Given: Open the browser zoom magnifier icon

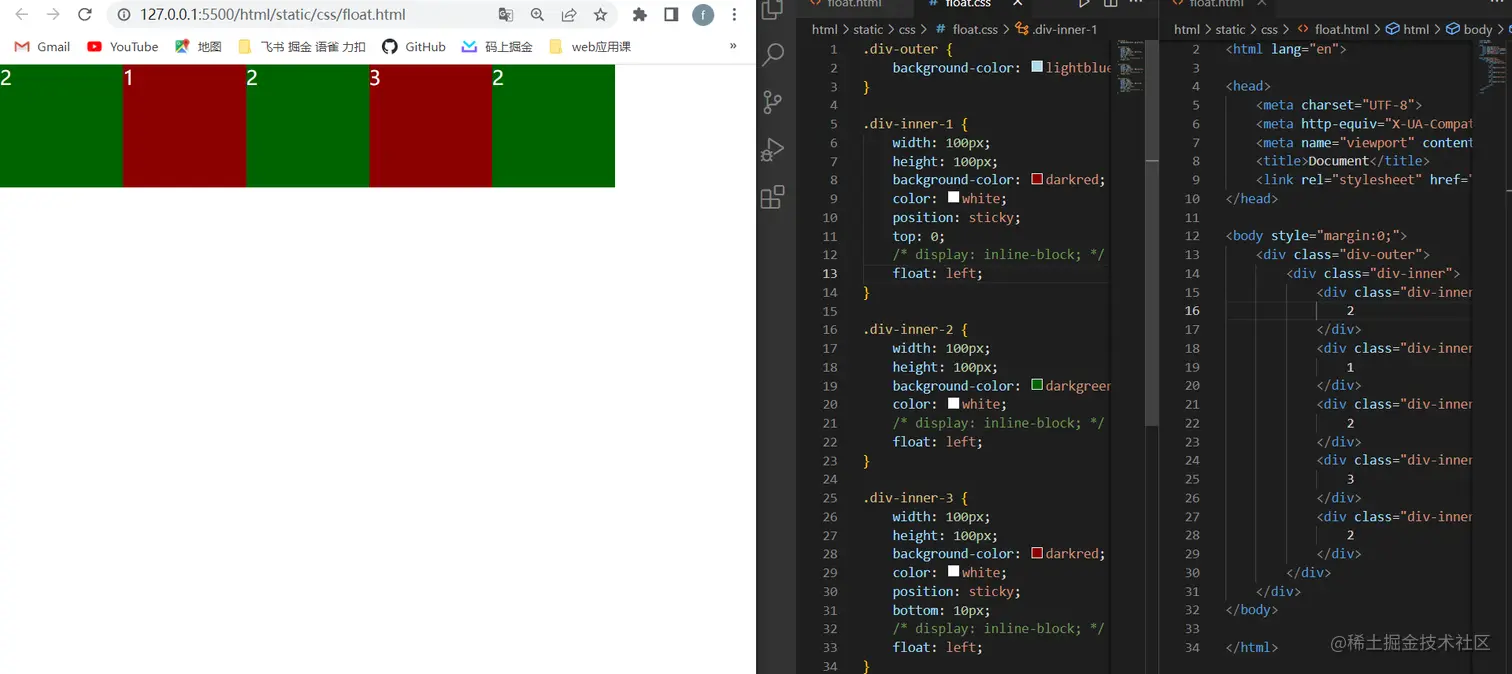Looking at the screenshot, I should tap(538, 15).
